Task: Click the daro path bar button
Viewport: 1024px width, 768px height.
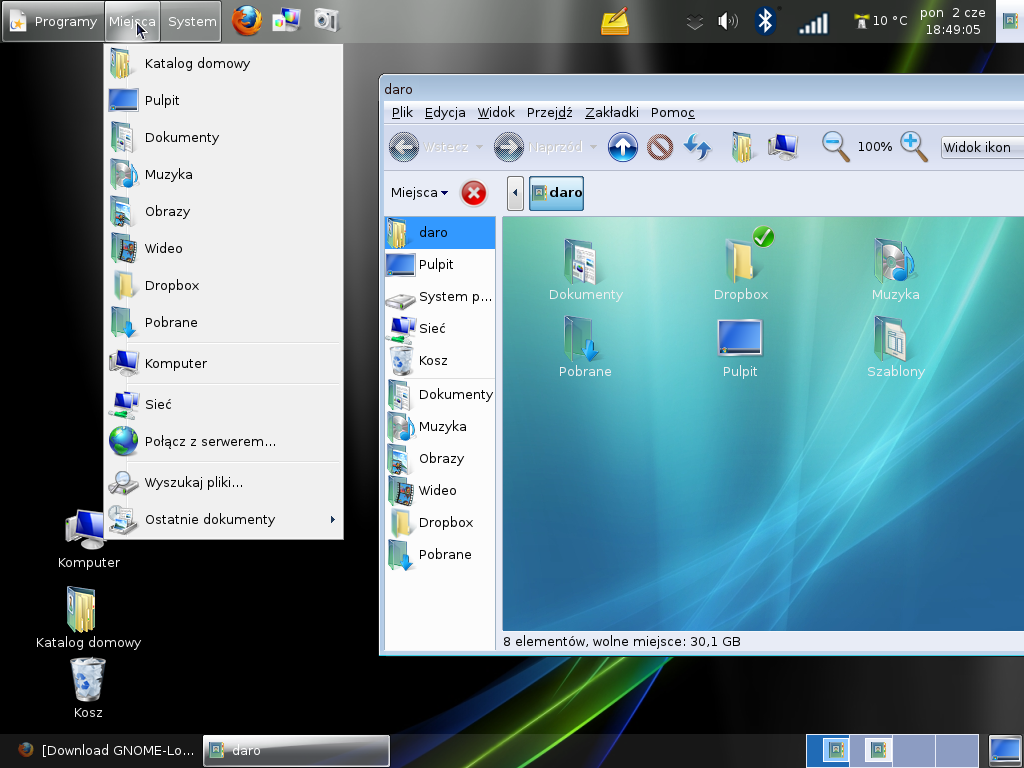Action: [556, 193]
